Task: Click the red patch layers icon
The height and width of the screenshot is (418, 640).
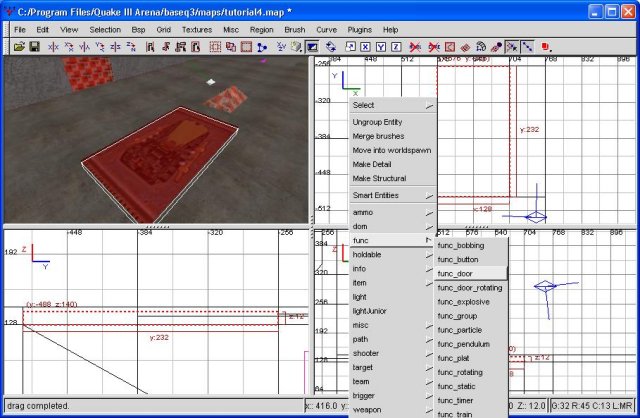Action: coord(465,47)
